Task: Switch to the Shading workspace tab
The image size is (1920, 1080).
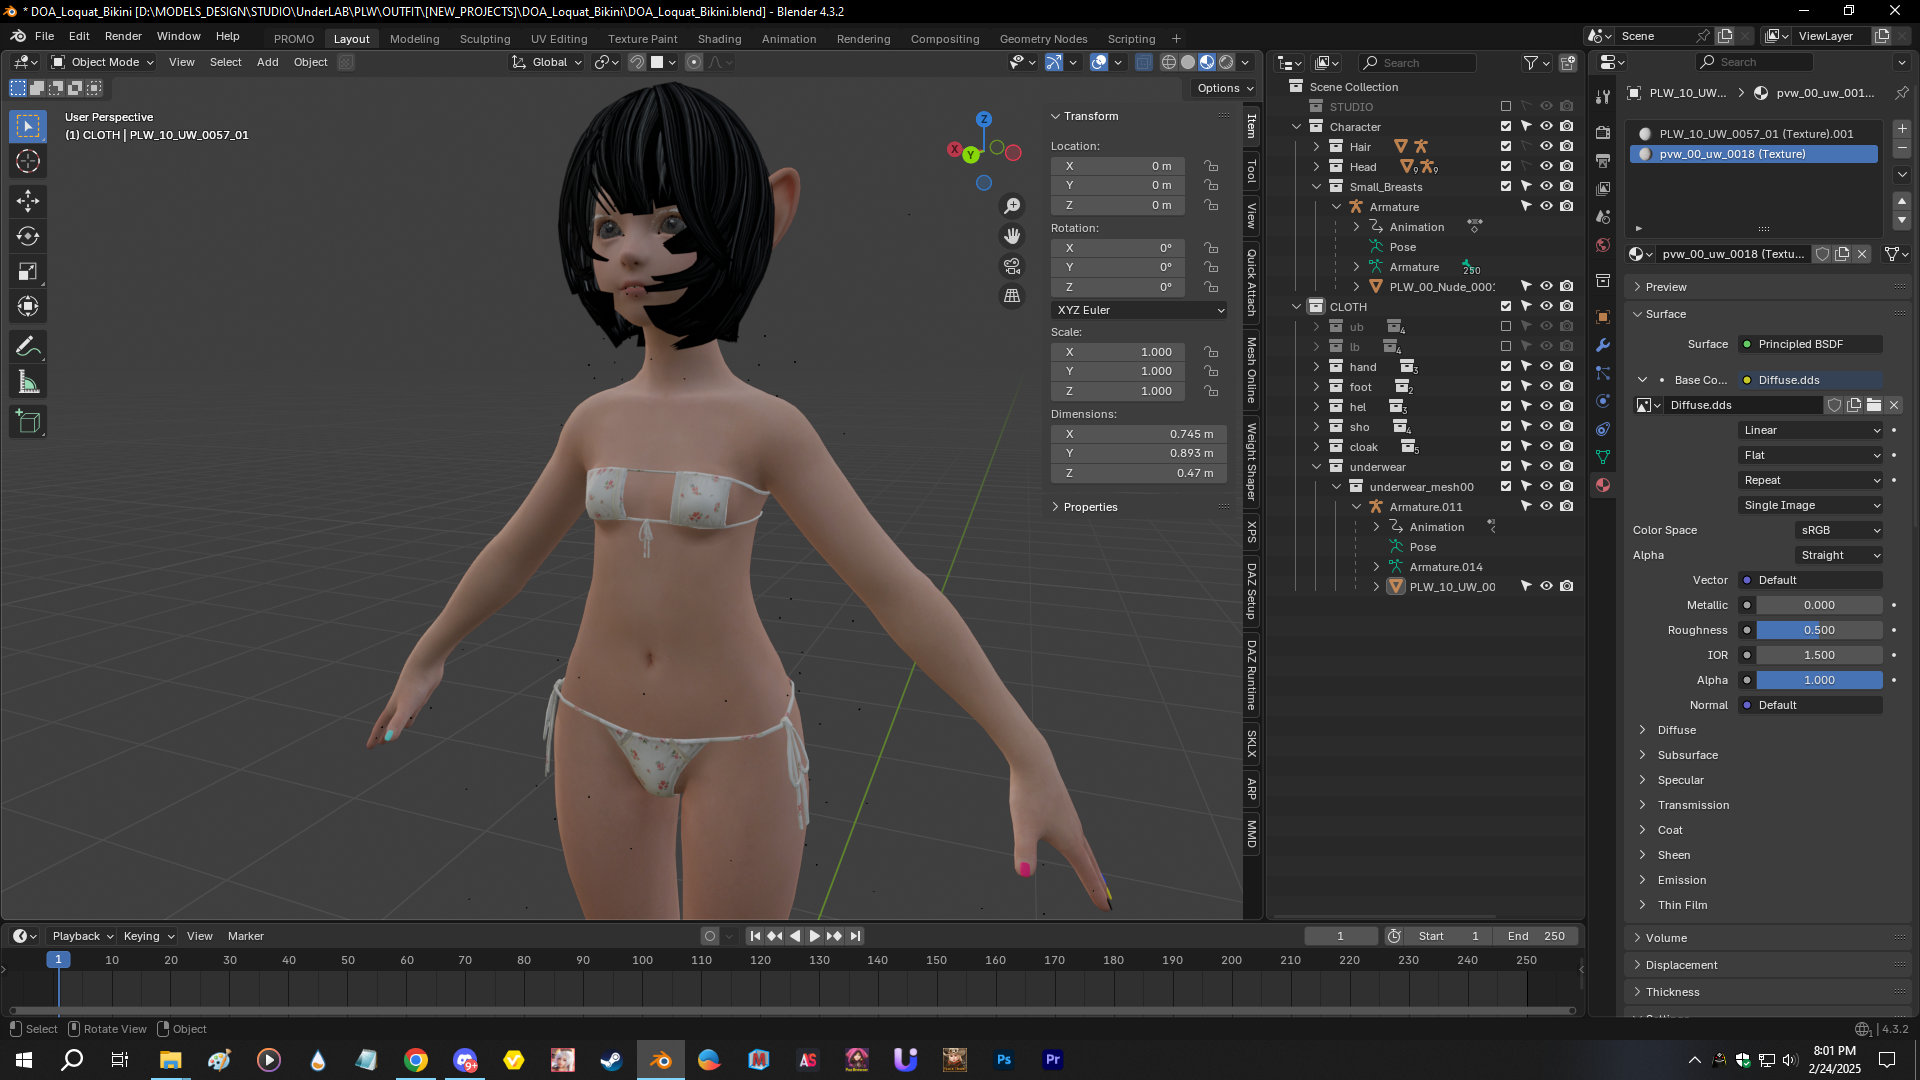Action: click(719, 38)
